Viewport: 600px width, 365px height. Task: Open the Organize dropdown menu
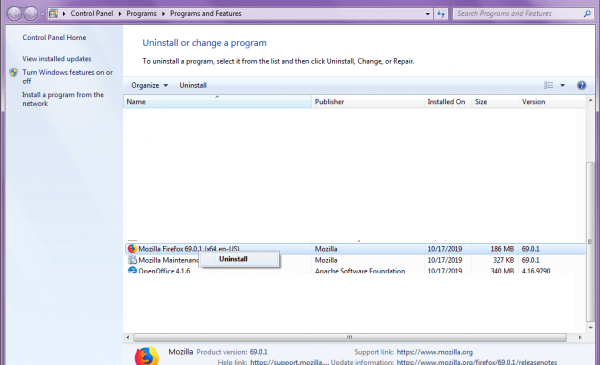coord(149,85)
